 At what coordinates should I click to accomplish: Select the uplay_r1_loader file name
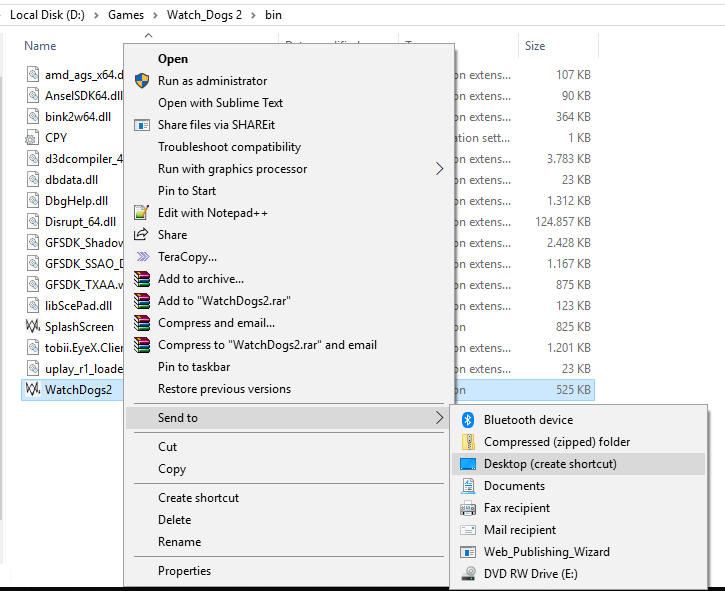pos(84,369)
